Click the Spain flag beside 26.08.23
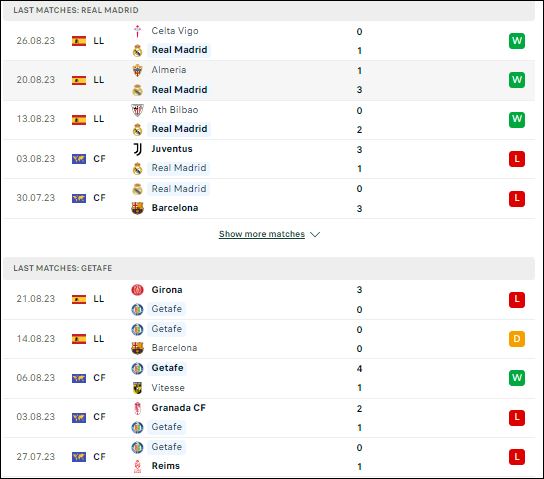544x479 pixels. (x=79, y=41)
